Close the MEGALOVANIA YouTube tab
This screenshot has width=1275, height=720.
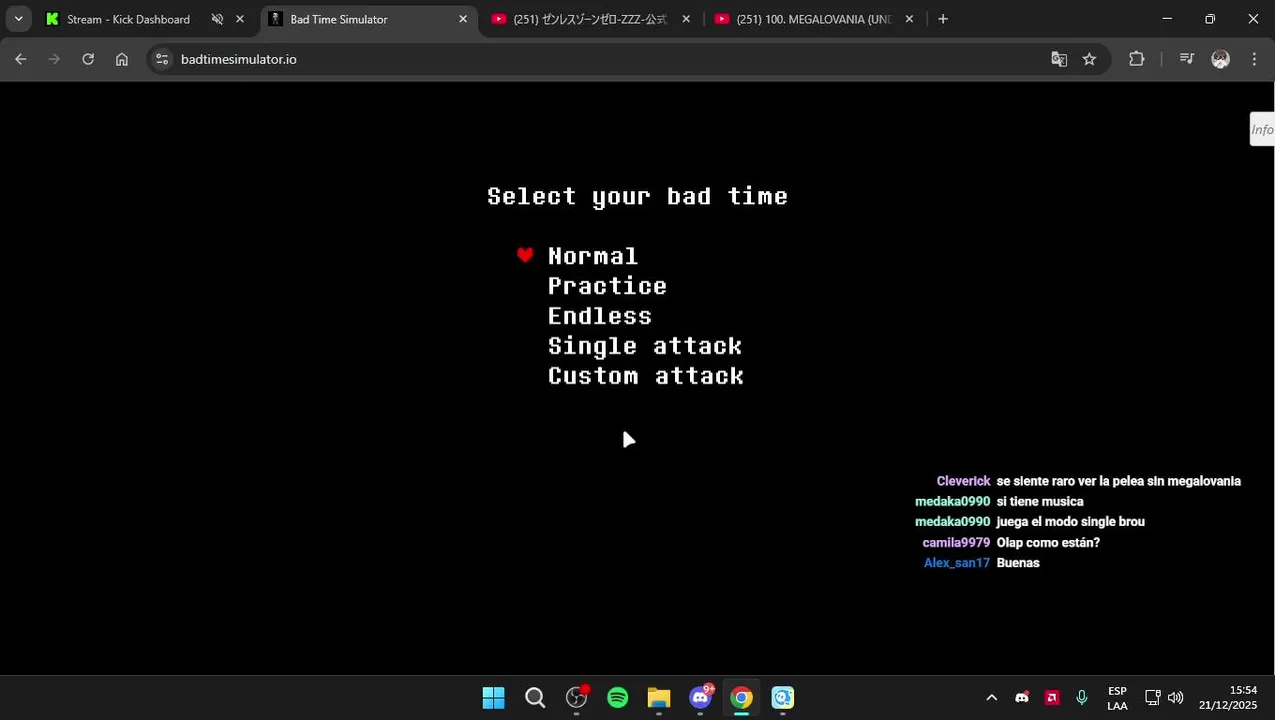909,19
